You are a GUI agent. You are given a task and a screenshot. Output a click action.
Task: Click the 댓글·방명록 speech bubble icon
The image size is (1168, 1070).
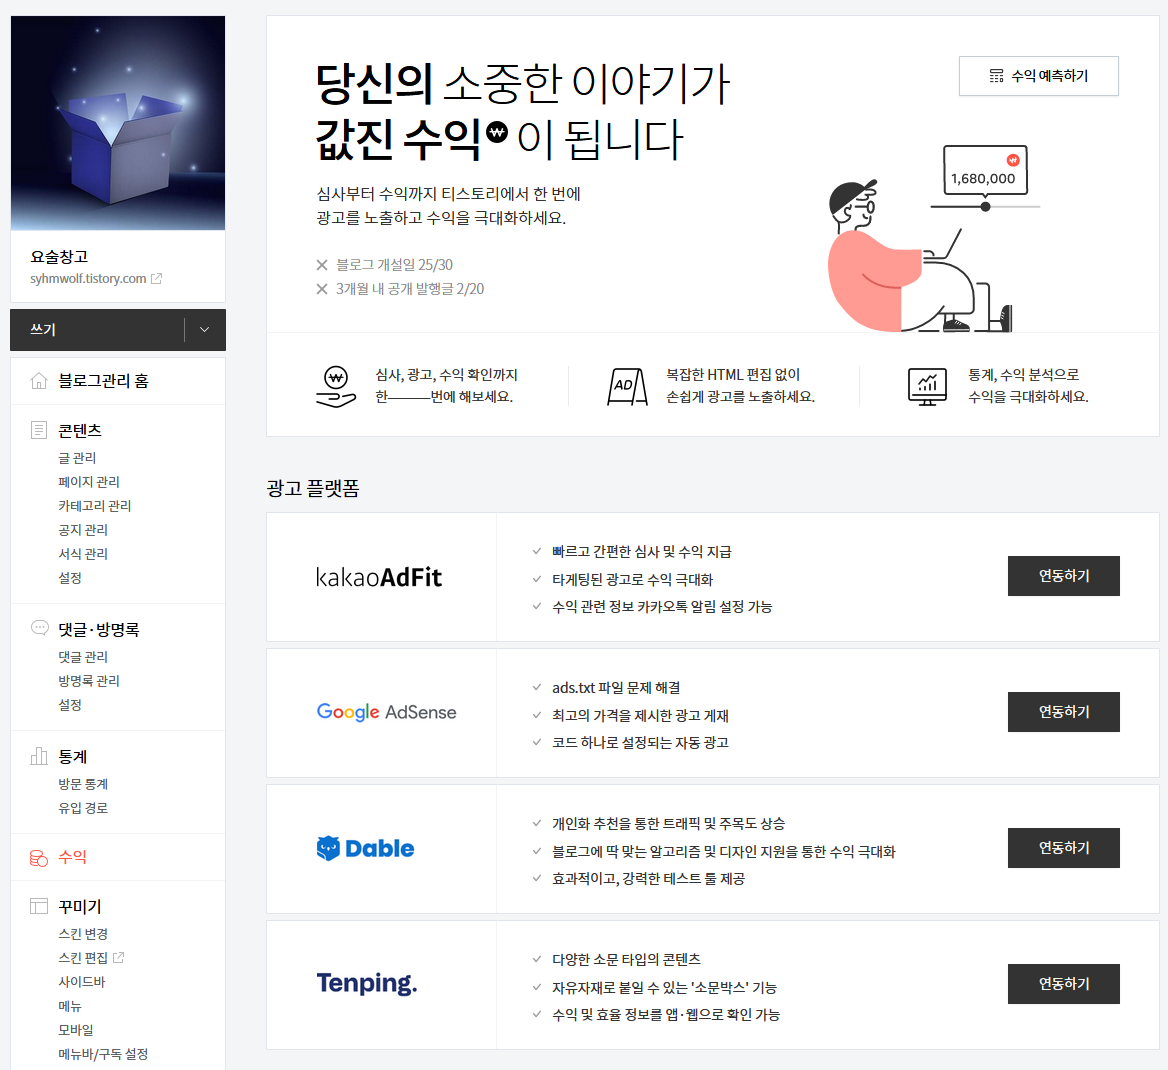[x=39, y=628]
